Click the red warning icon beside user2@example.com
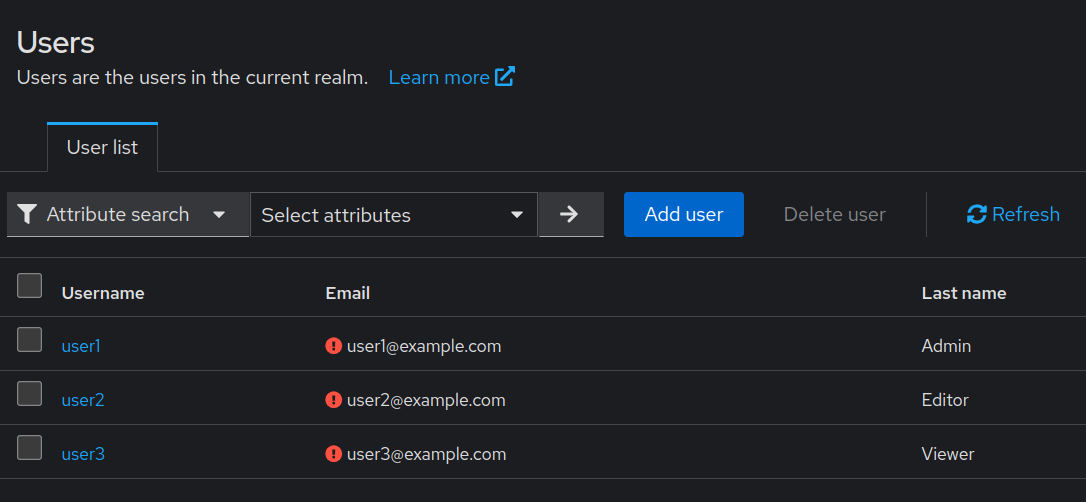 334,400
